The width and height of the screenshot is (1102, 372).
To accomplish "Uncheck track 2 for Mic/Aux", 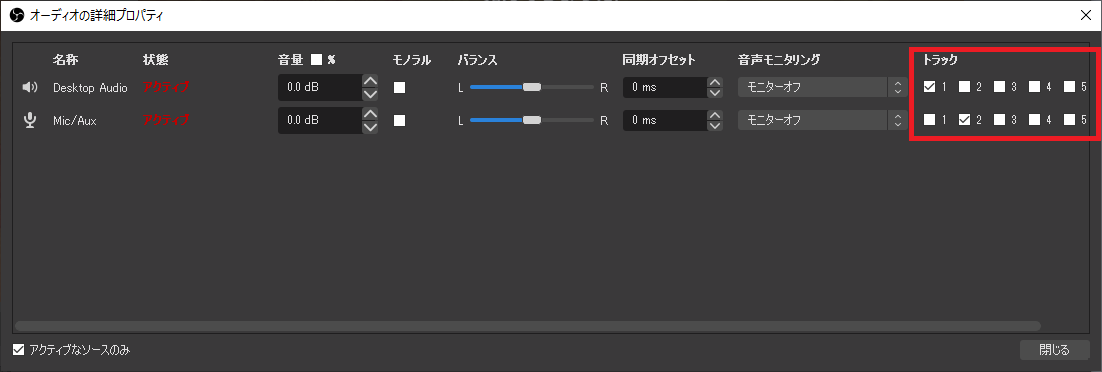I will [964, 120].
